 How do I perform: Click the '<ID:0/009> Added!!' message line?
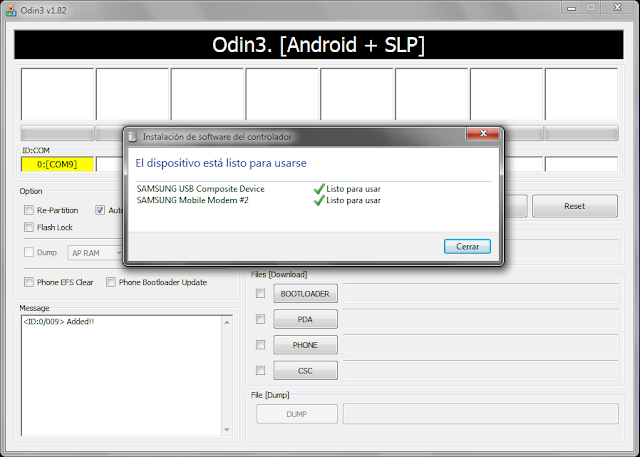[x=59, y=322]
